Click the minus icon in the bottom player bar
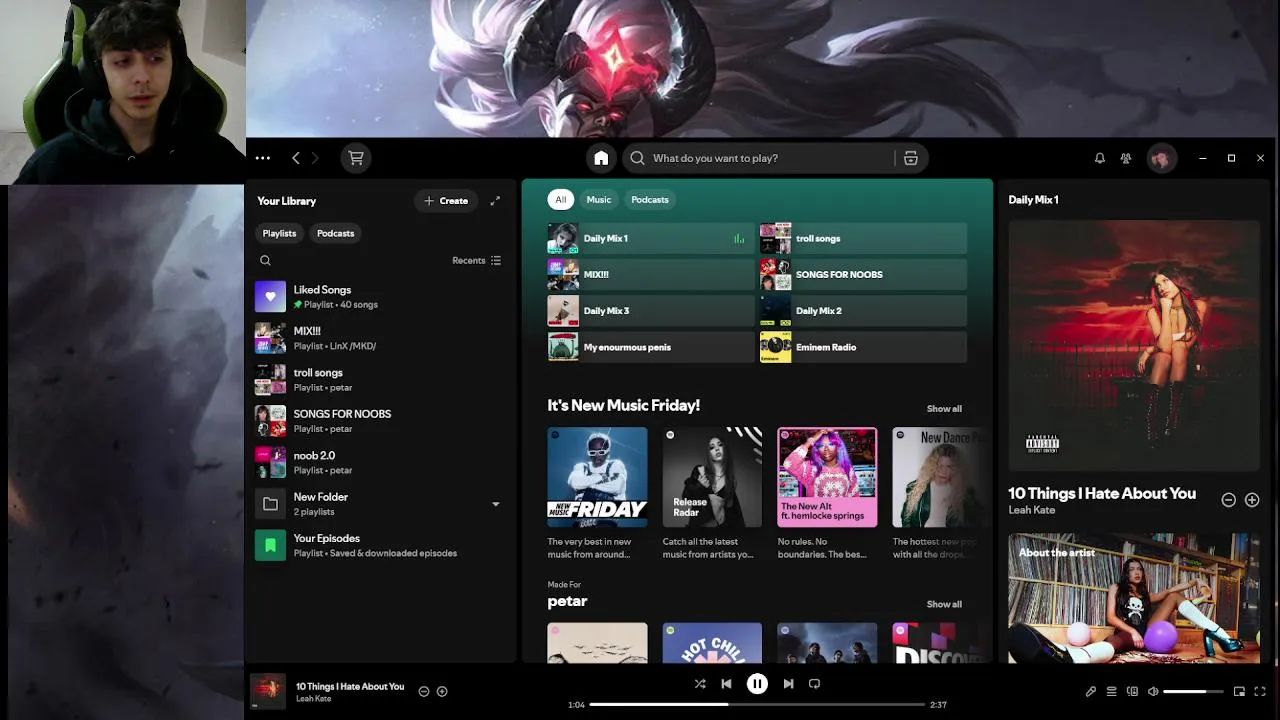 click(424, 691)
